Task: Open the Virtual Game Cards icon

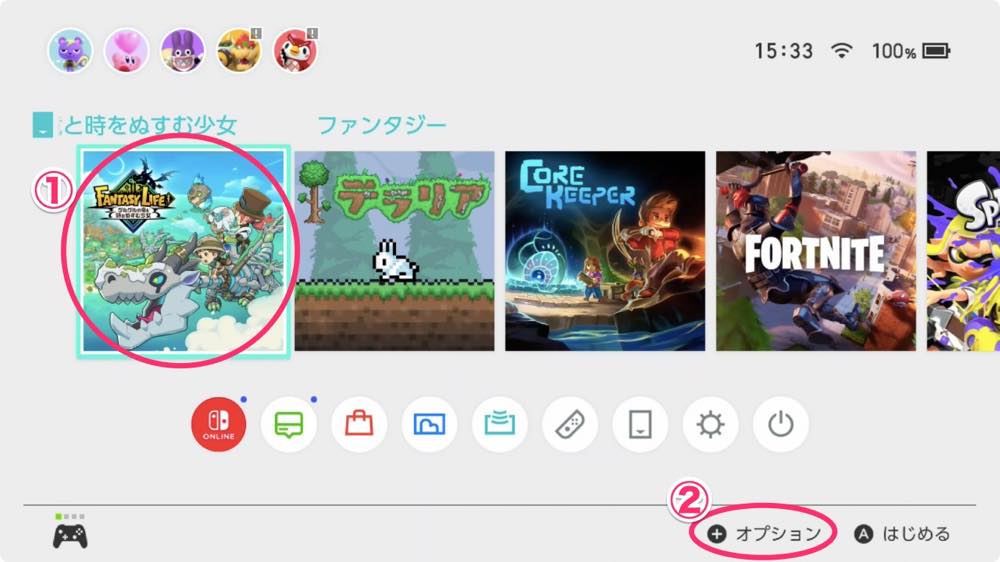Action: 640,424
